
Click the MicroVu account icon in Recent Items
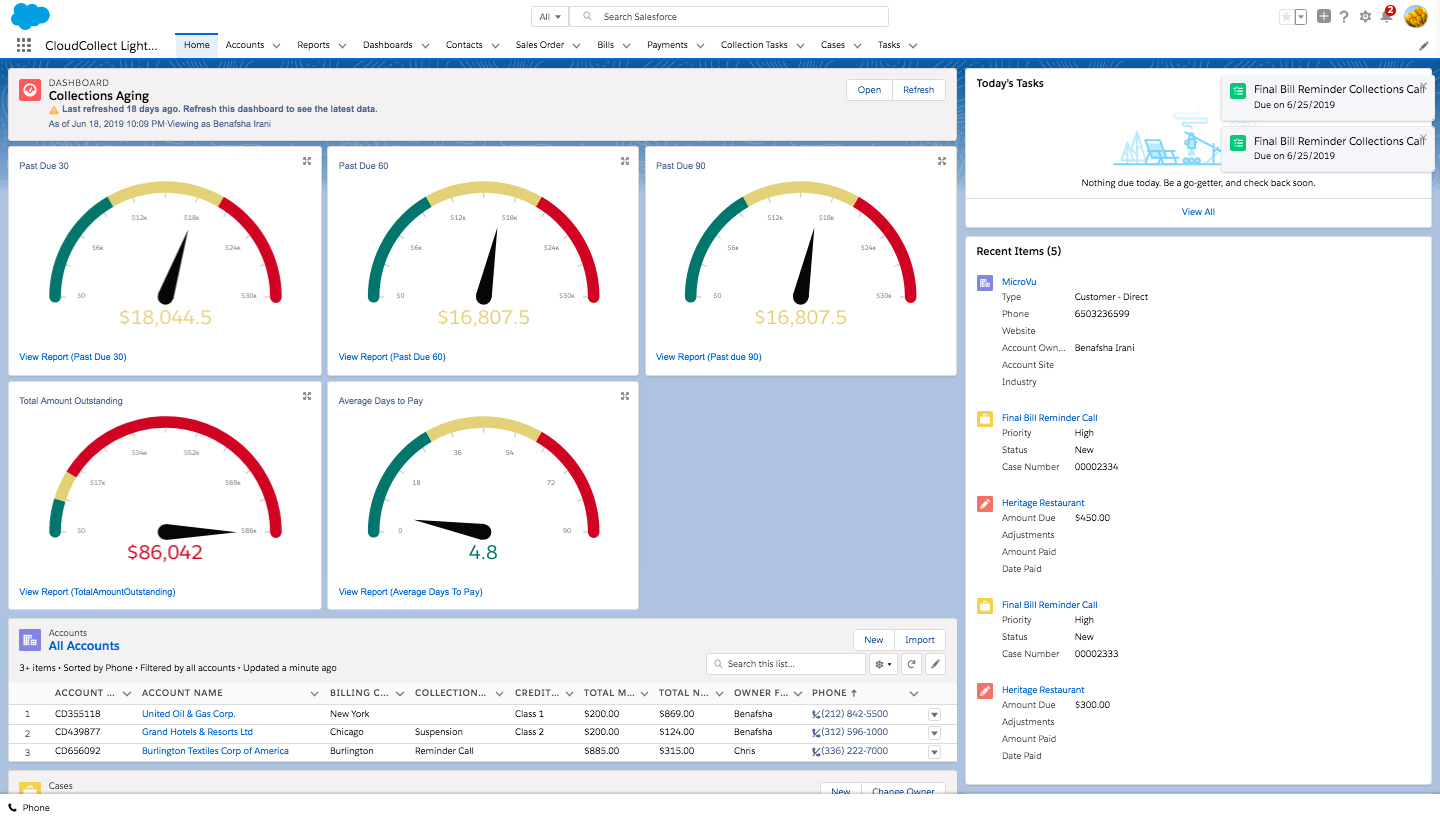(985, 283)
